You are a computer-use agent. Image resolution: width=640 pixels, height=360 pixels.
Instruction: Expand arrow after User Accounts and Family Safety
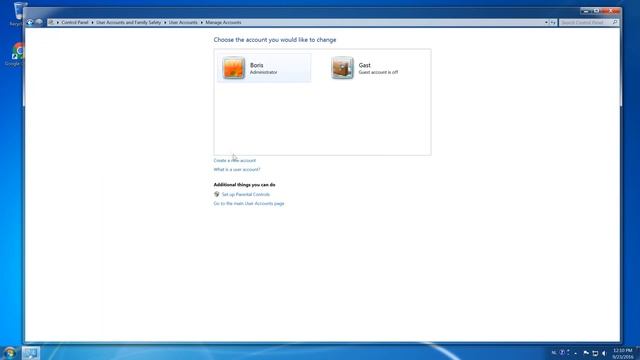pos(165,22)
